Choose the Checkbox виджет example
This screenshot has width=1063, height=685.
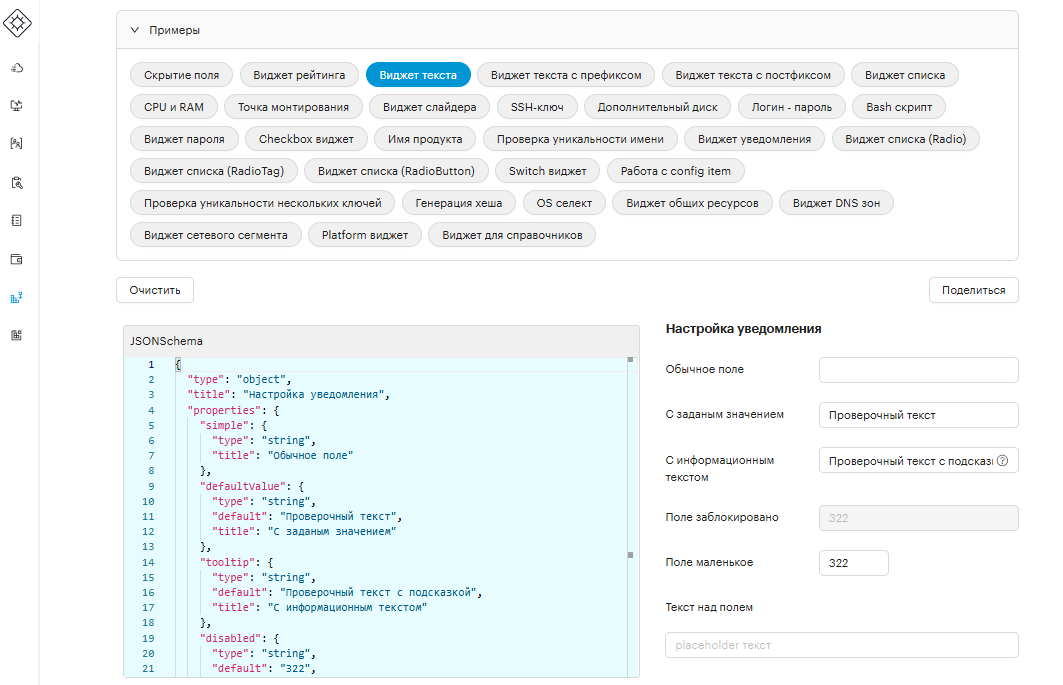point(306,139)
